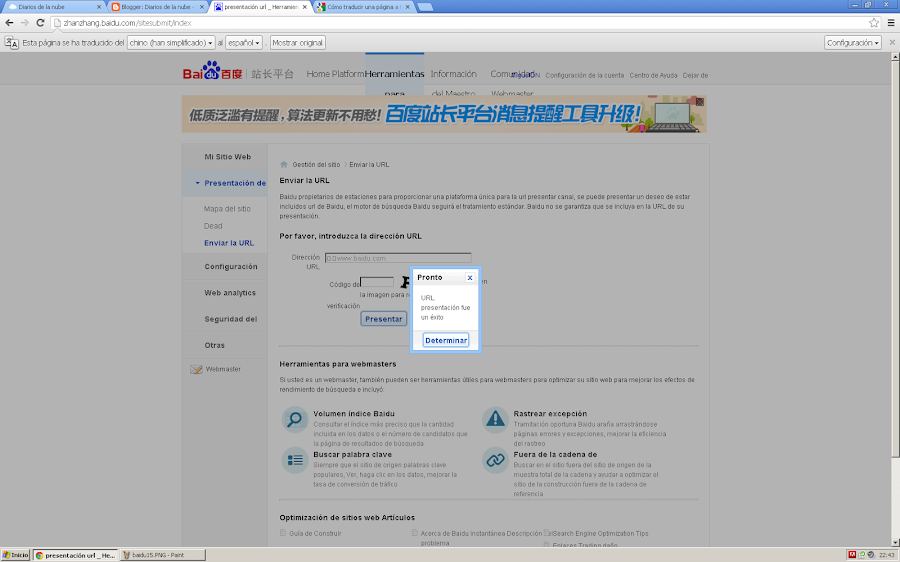
Task: Click the Presentar submit button
Action: pyautogui.click(x=383, y=319)
